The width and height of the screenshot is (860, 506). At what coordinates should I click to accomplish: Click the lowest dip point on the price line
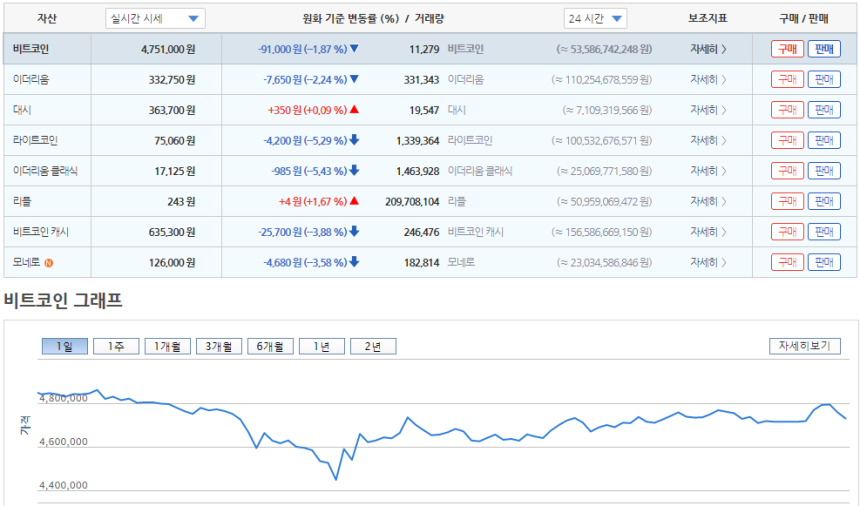[336, 480]
